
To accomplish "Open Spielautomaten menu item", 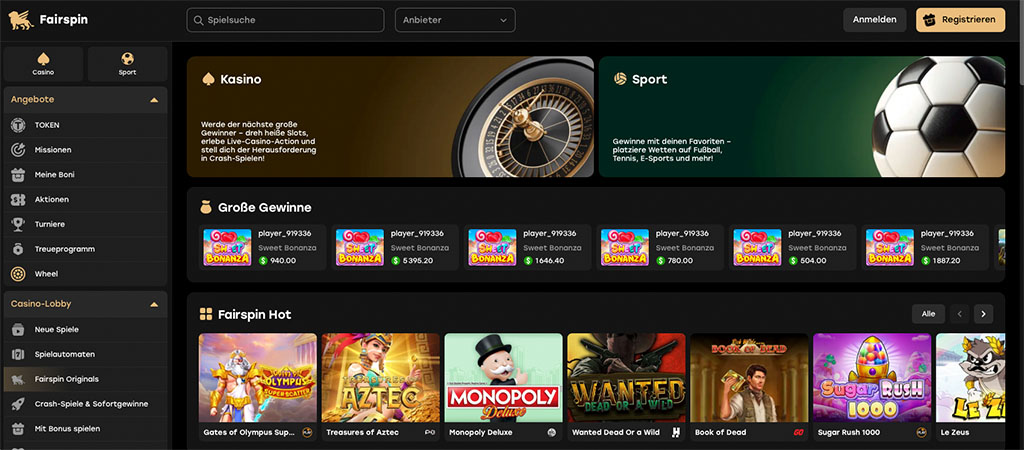I will coord(86,354).
